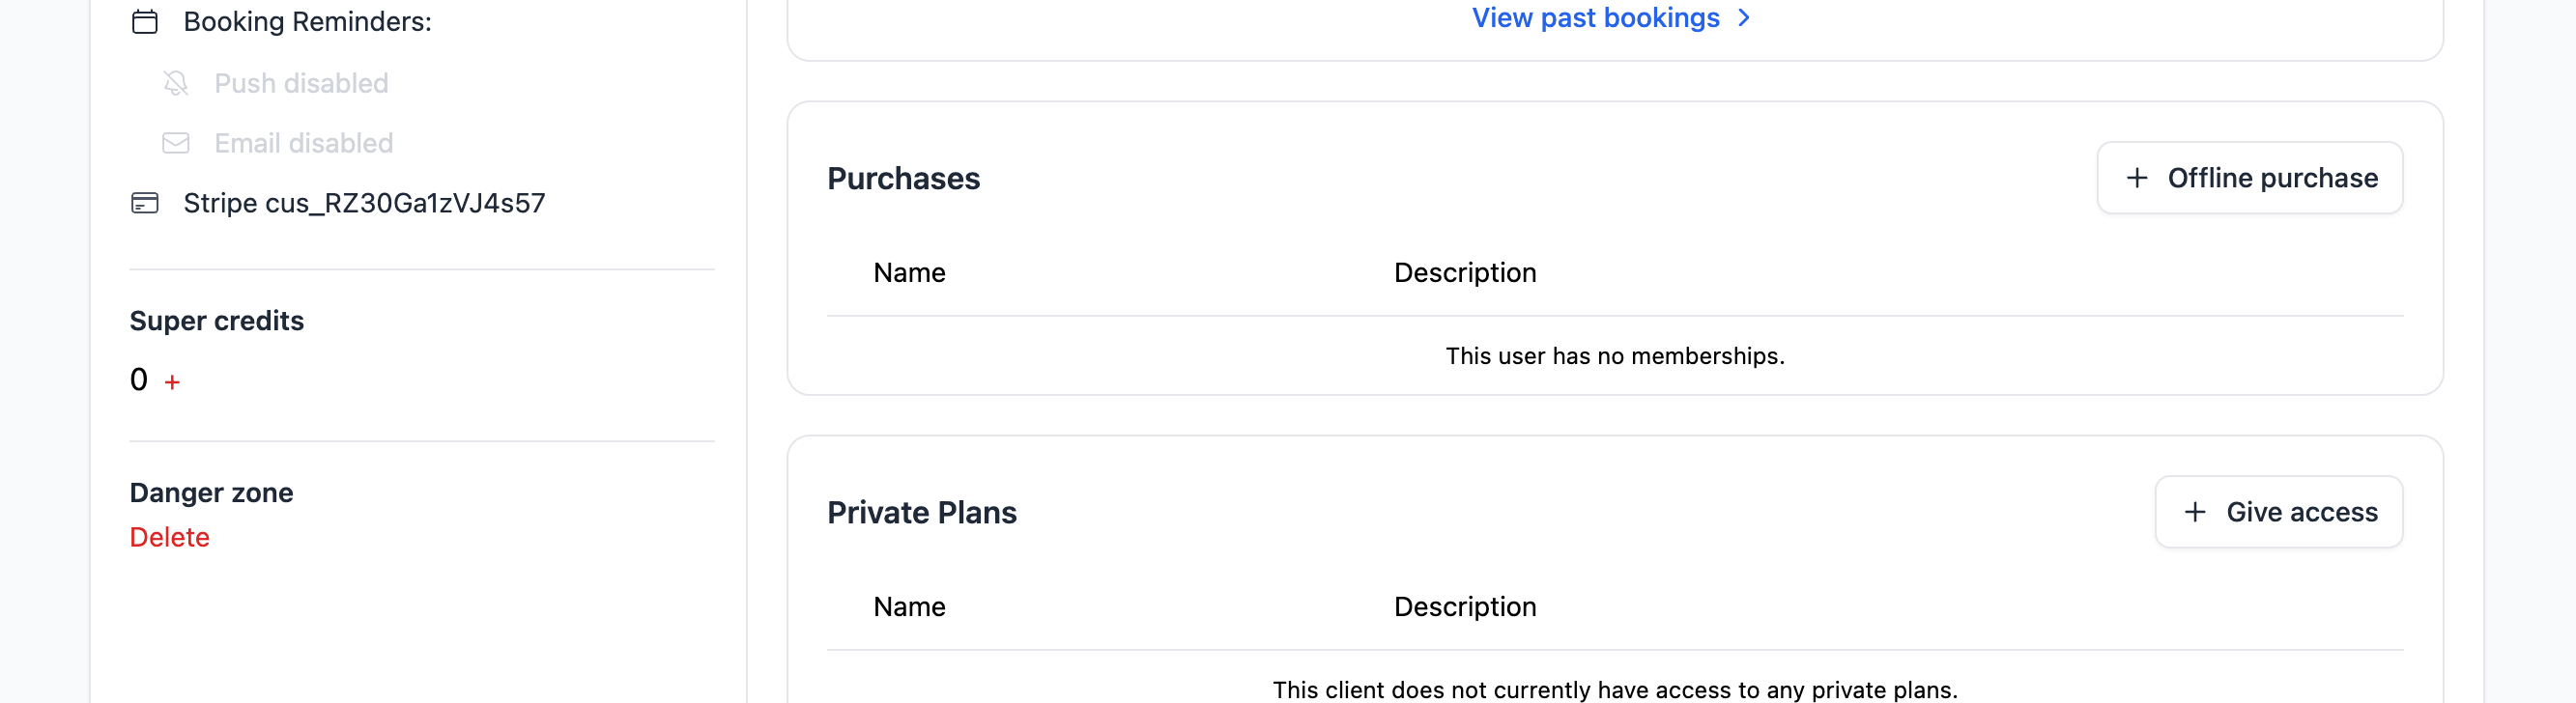Screen dimensions: 2576x703
Task: Give access to a private plan
Action: coord(2279,512)
